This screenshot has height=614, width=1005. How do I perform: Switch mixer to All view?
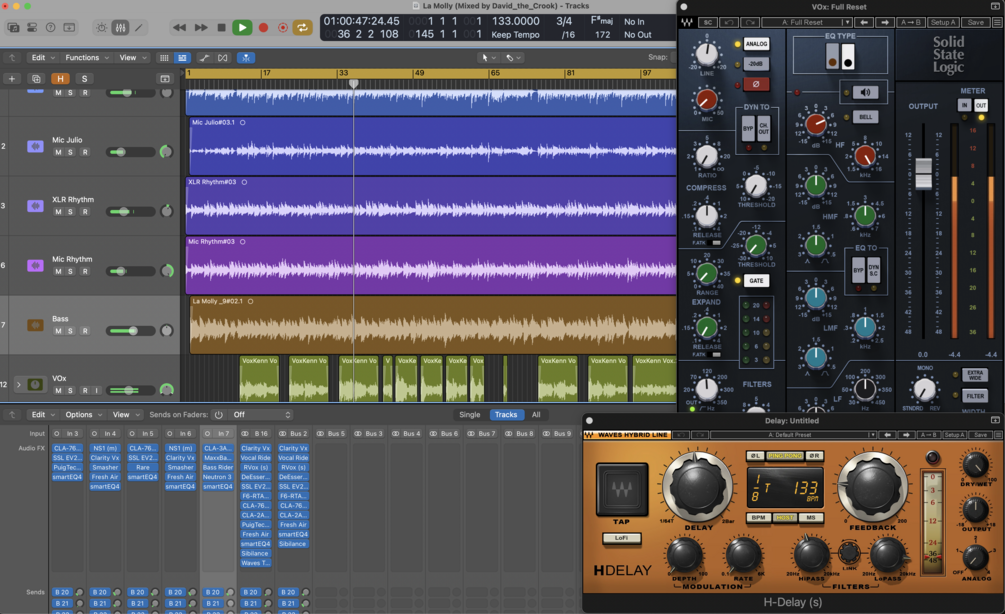tap(536, 415)
